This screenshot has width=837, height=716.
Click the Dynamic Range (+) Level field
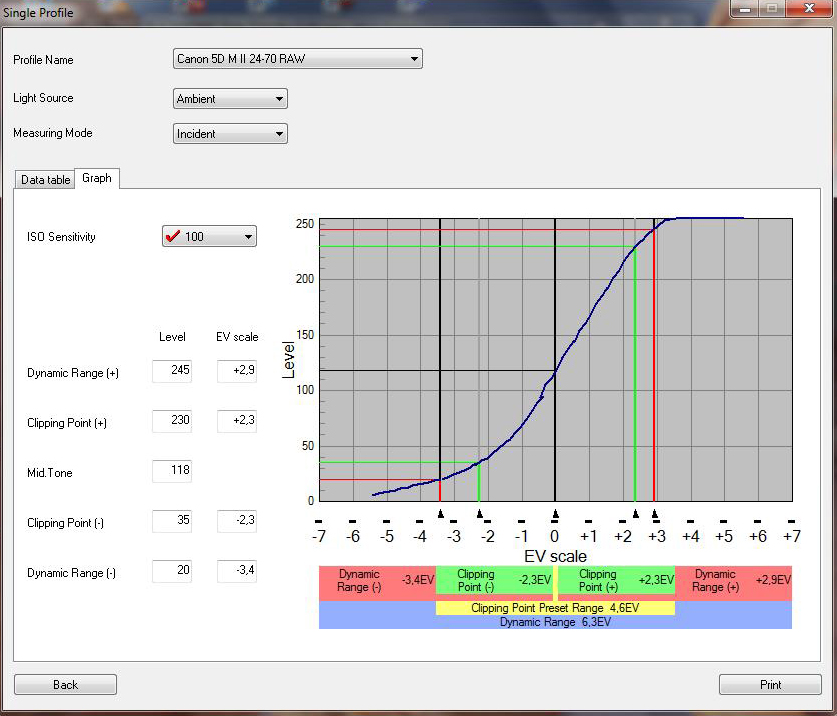coord(172,371)
